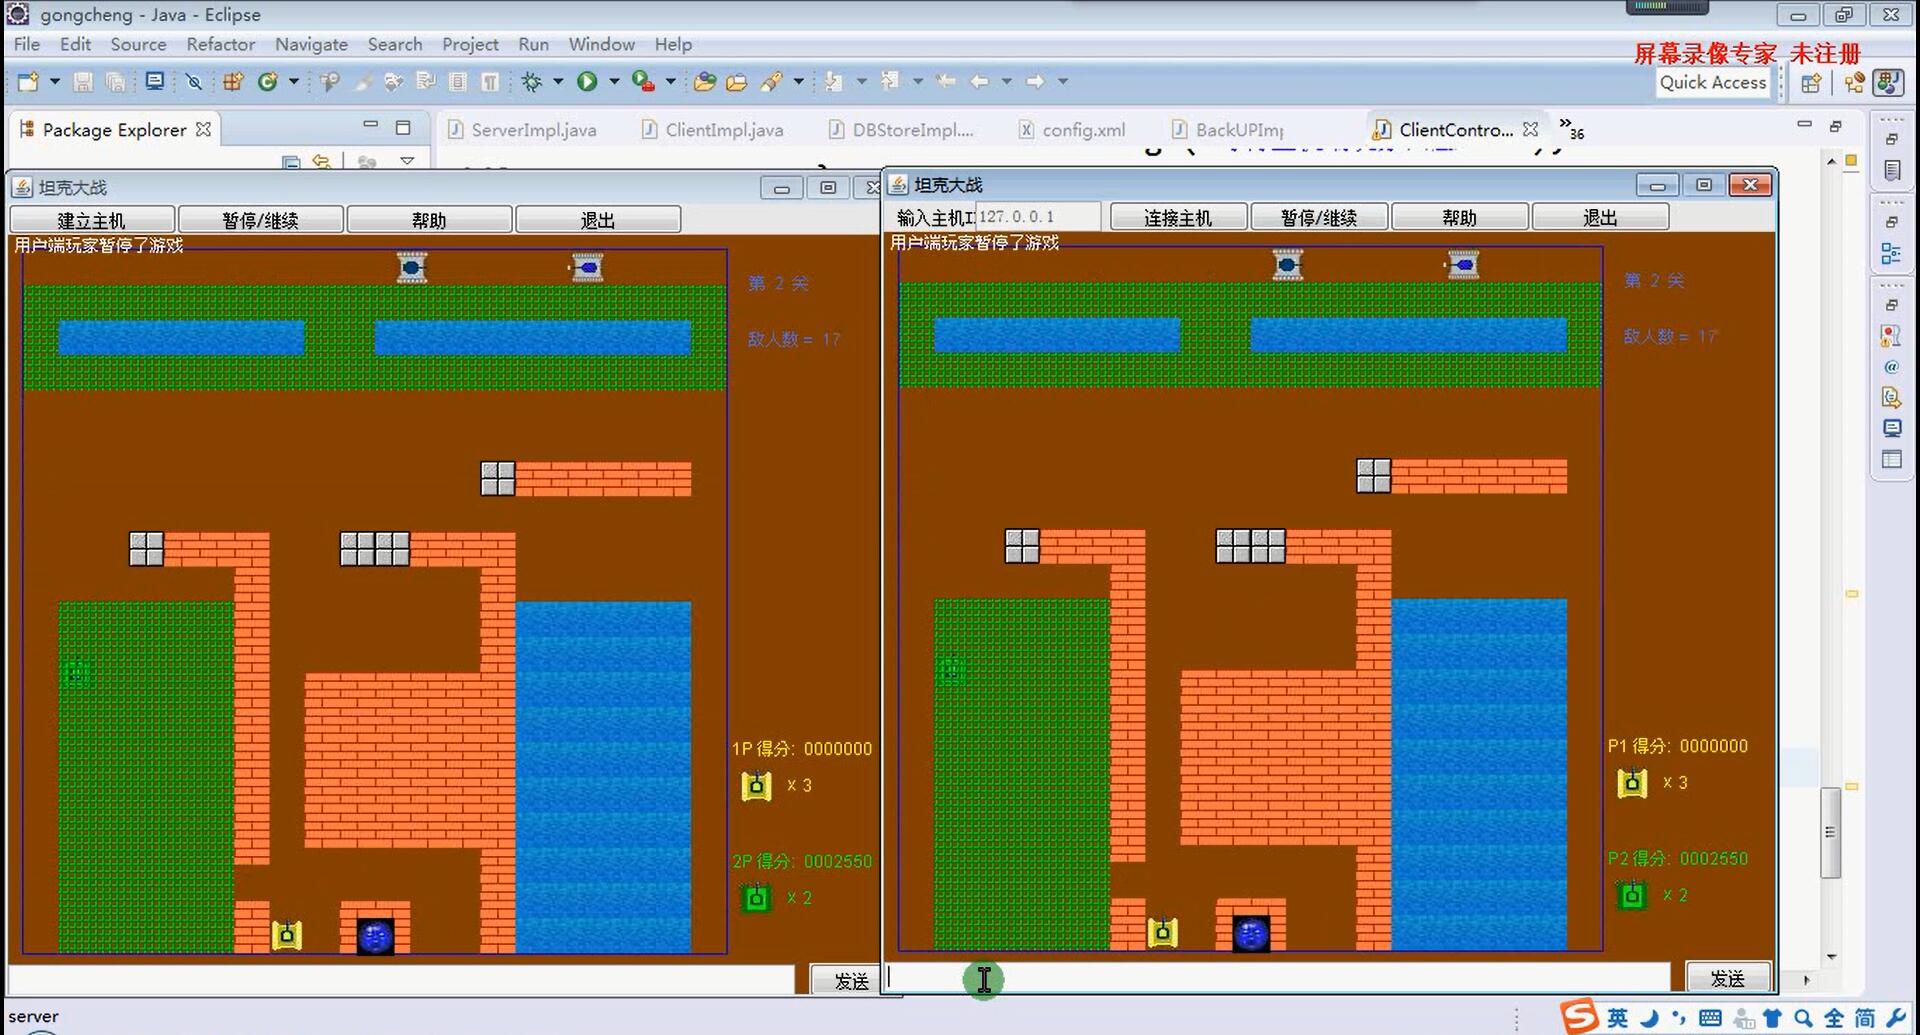Viewport: 1920px width, 1035px height.
Task: Click 连接主机 button in client game window
Action: 1178,218
